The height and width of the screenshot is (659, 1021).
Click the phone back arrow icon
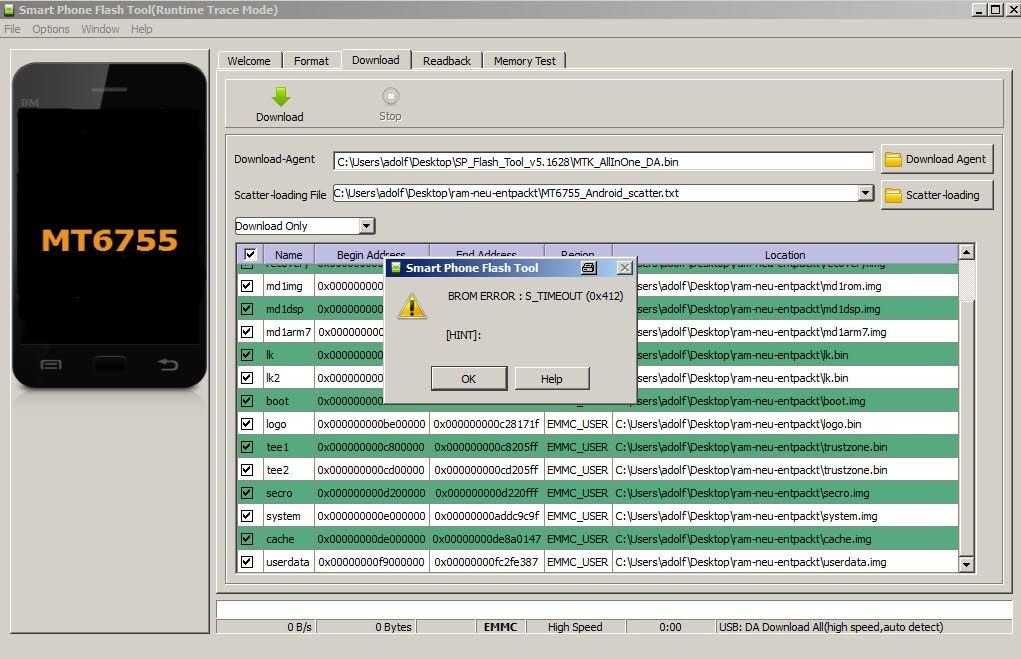167,365
